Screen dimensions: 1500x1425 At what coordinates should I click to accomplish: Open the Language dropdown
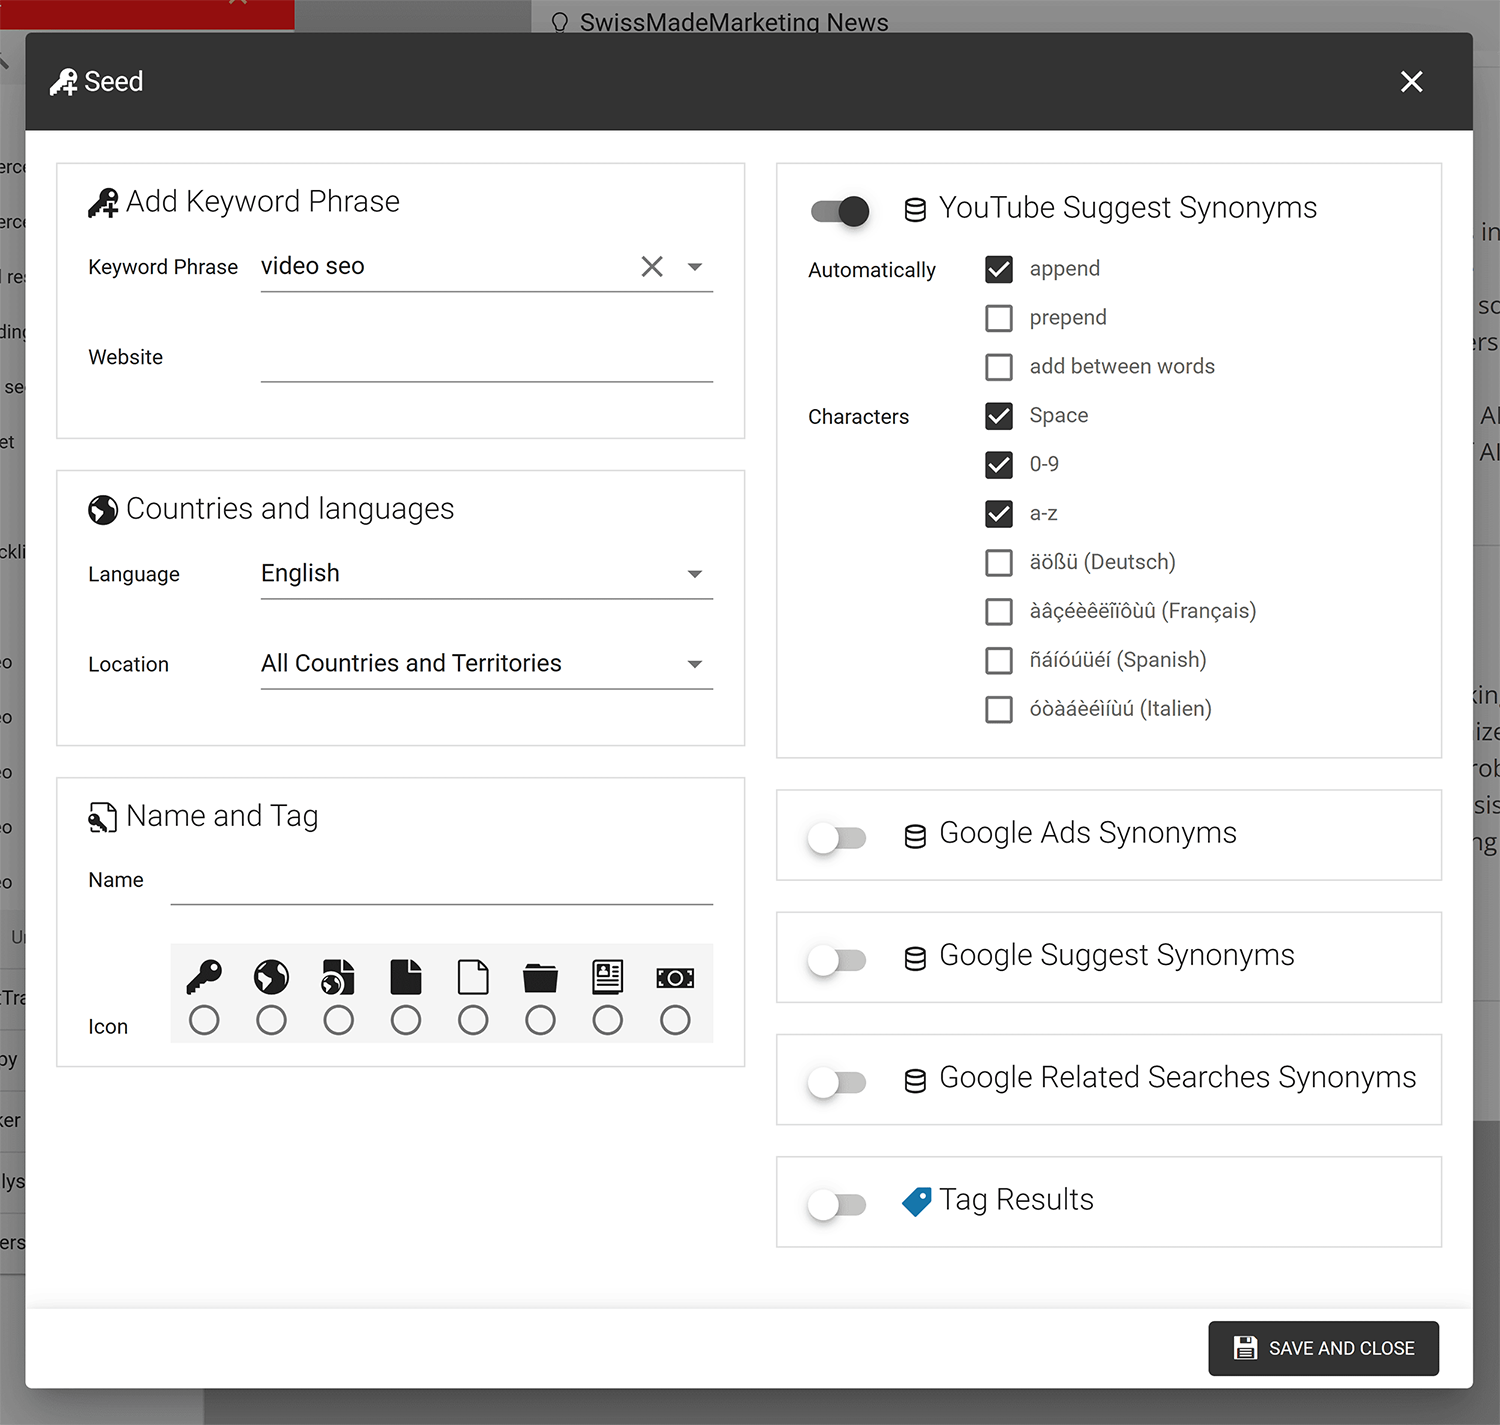[487, 574]
